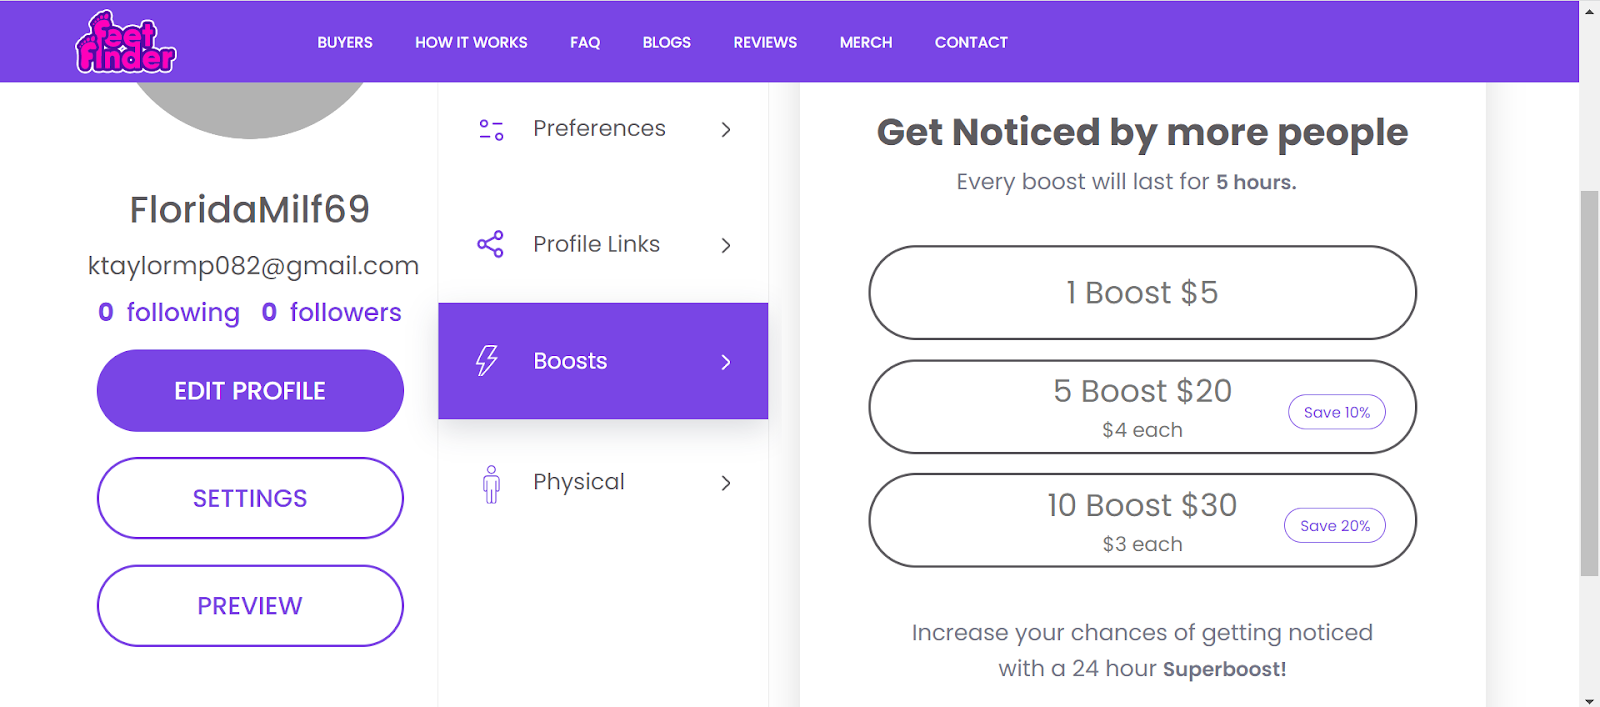Open the MERCH navigation link
1600x707 pixels.
click(866, 42)
